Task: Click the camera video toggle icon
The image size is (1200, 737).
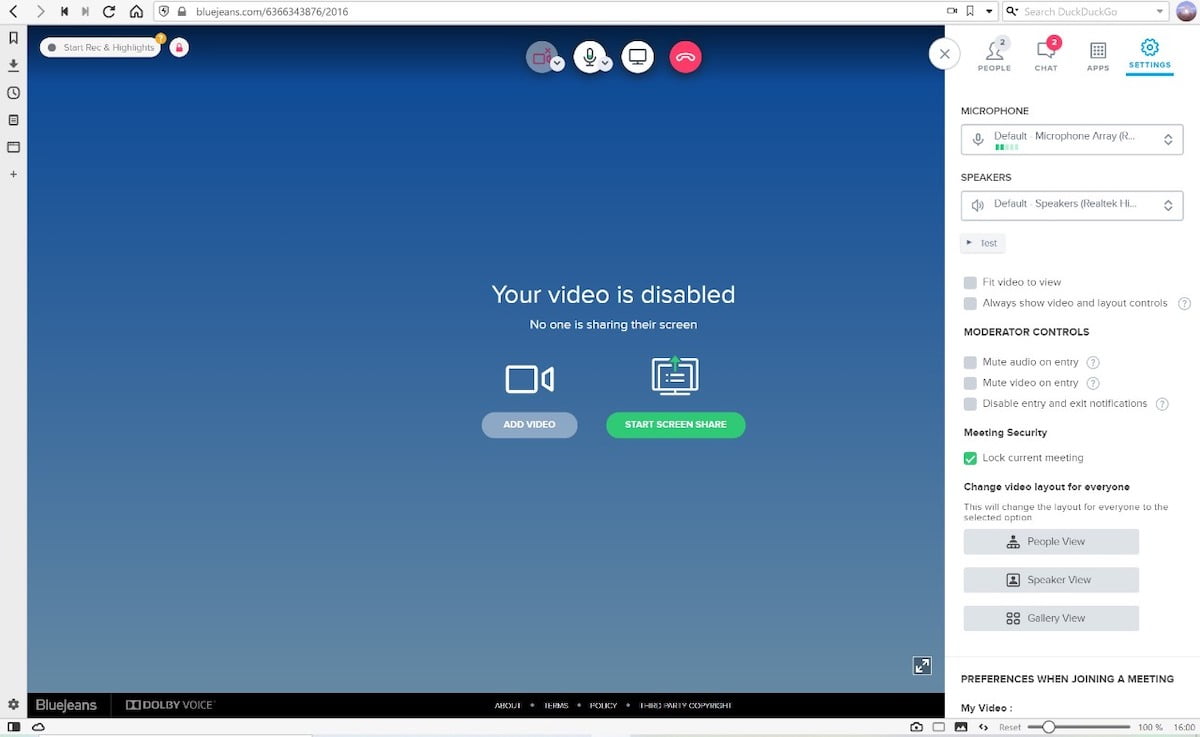Action: pyautogui.click(x=541, y=57)
